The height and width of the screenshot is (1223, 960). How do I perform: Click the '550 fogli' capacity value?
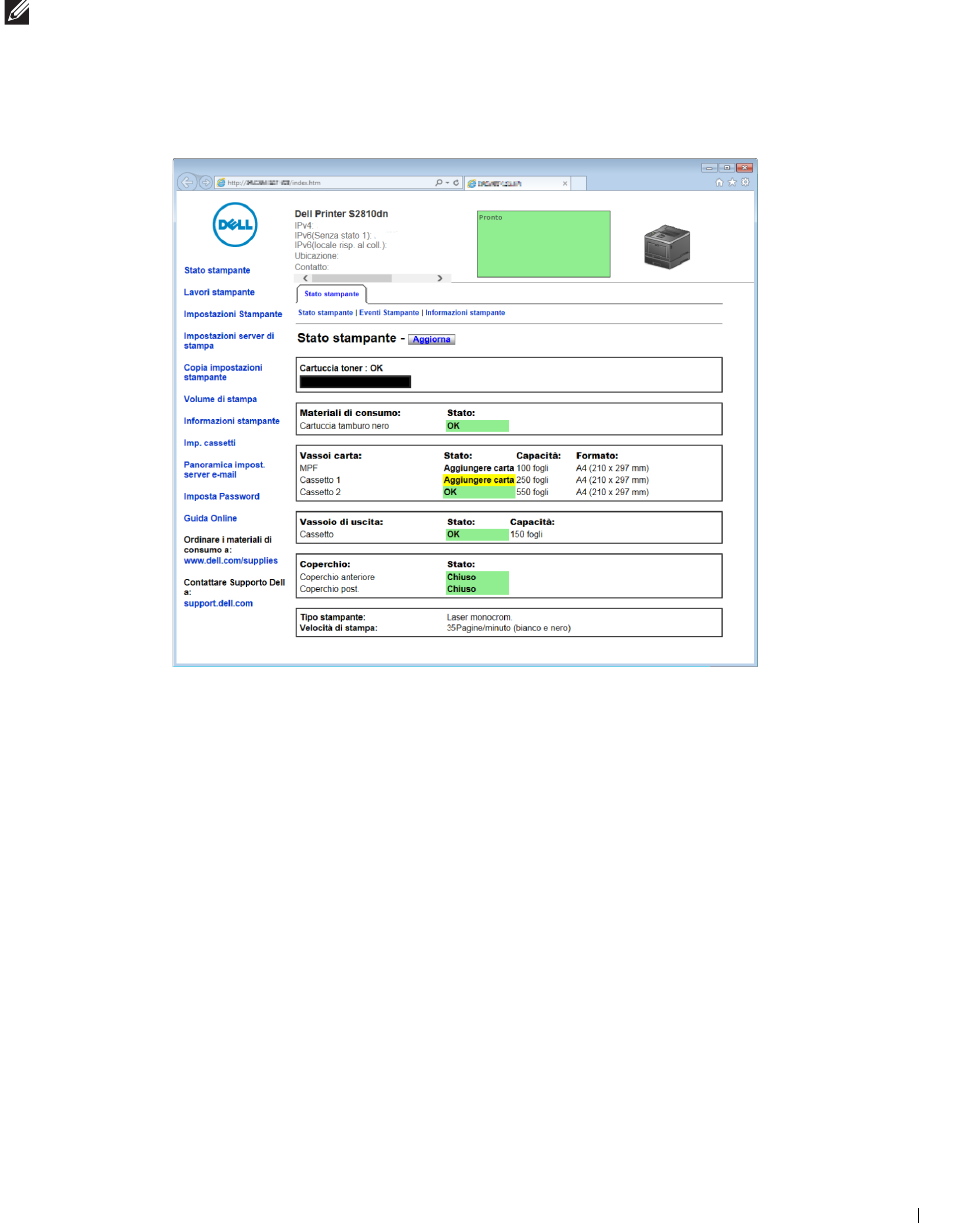[532, 492]
